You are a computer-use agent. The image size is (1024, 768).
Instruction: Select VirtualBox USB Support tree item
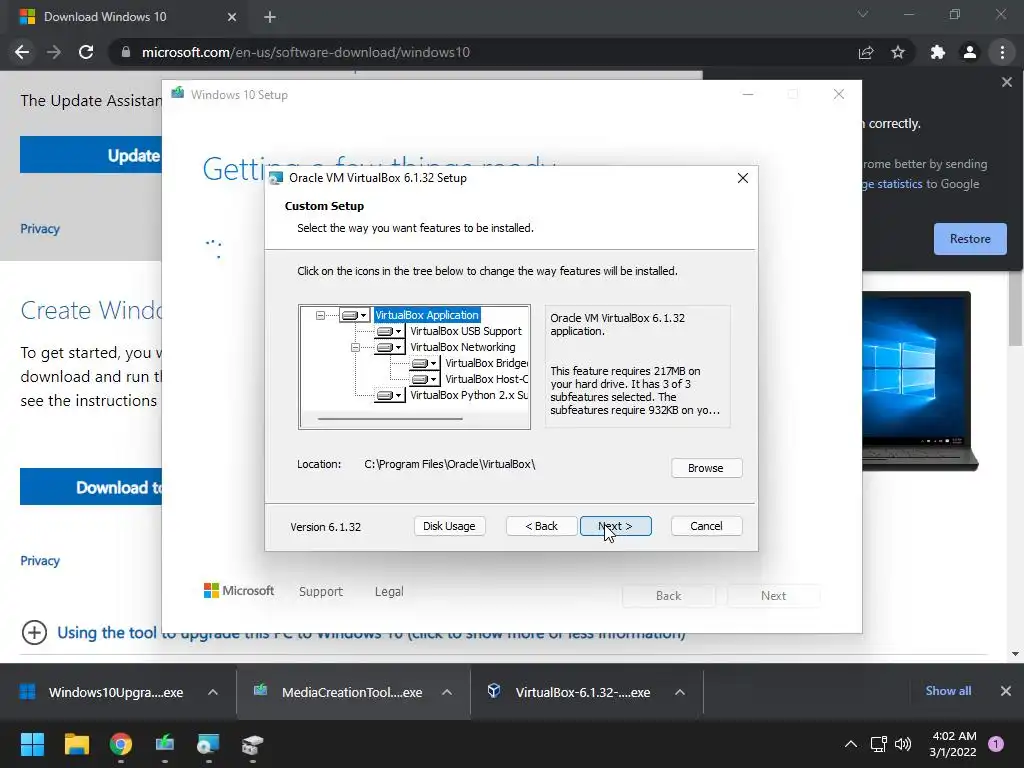pos(466,332)
